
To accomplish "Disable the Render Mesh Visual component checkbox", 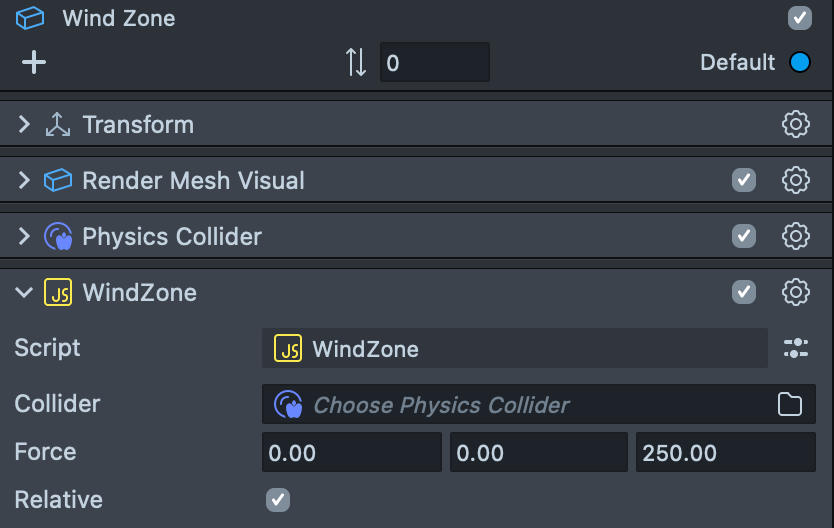I will 744,180.
